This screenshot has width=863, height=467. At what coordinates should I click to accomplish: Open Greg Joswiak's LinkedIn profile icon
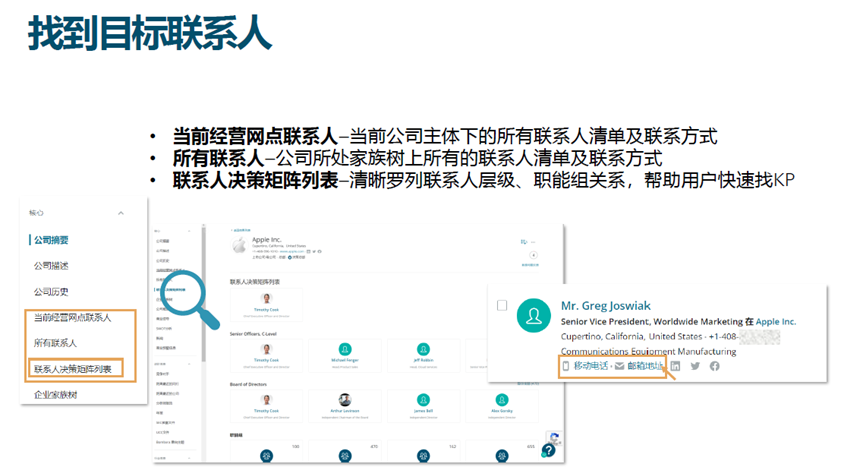coord(676,366)
